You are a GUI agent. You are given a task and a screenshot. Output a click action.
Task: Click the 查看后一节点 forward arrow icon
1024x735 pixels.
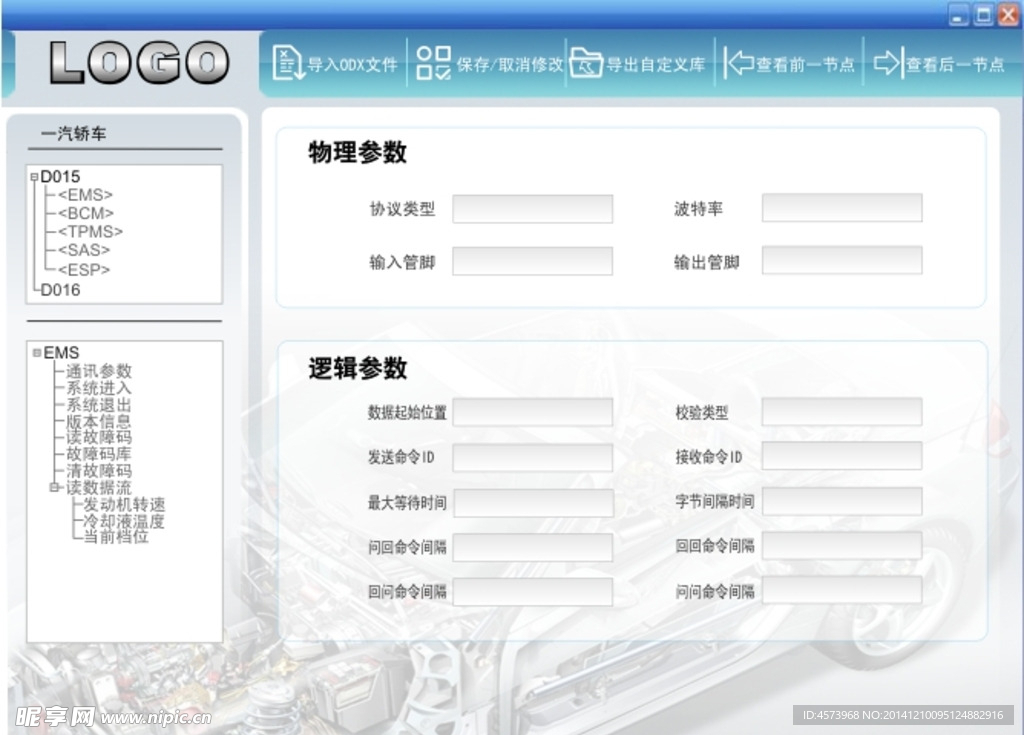coord(886,61)
